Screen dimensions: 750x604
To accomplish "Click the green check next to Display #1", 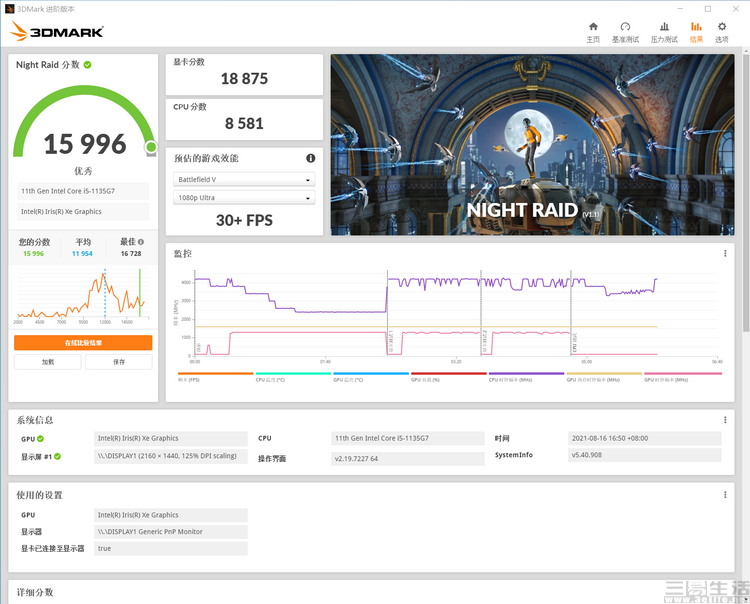I will click(57, 456).
